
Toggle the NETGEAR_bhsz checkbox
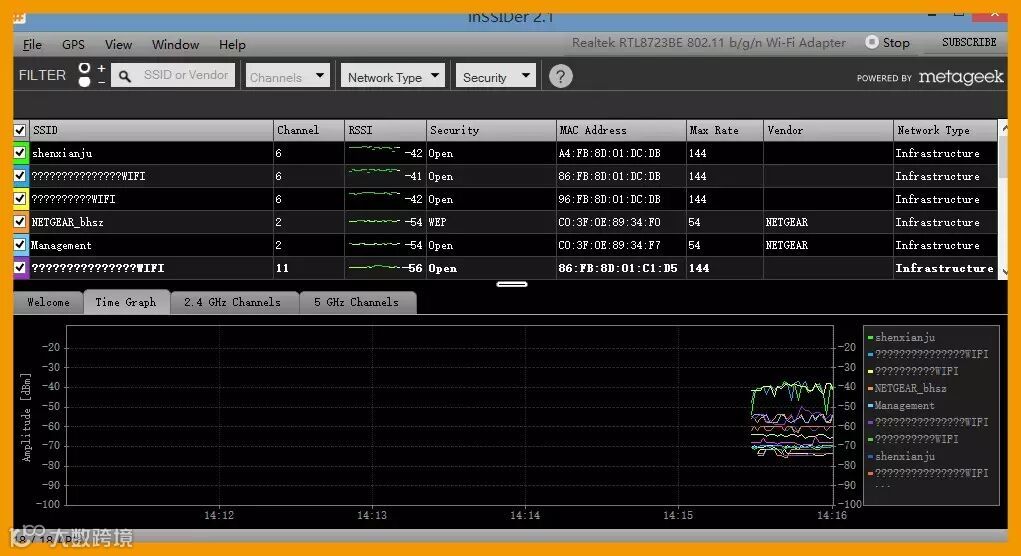click(20, 222)
